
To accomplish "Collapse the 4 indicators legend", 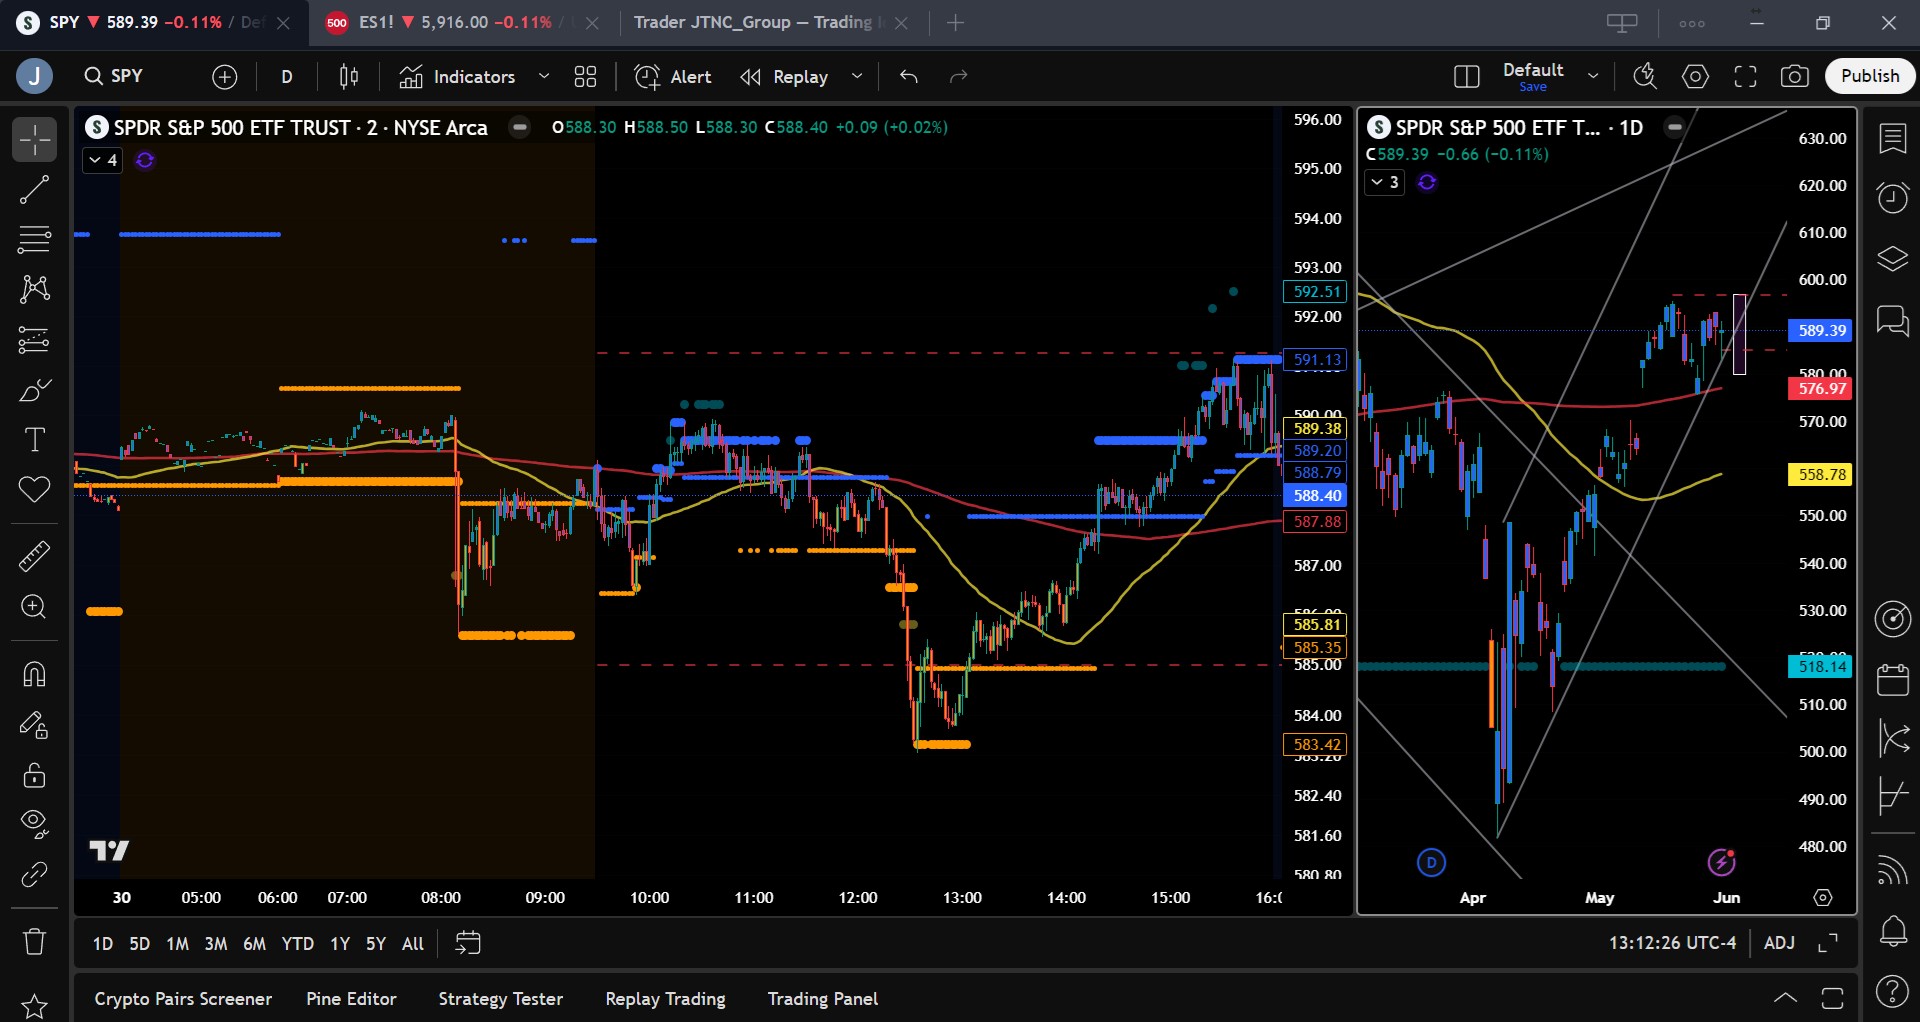I will click(102, 160).
